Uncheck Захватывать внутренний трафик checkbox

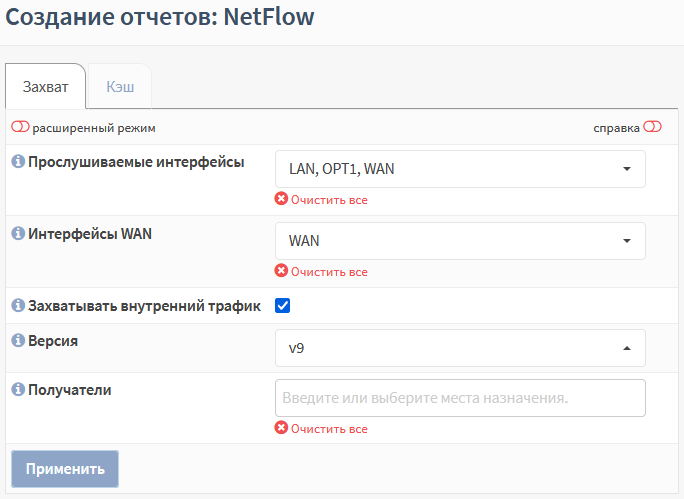[283, 305]
